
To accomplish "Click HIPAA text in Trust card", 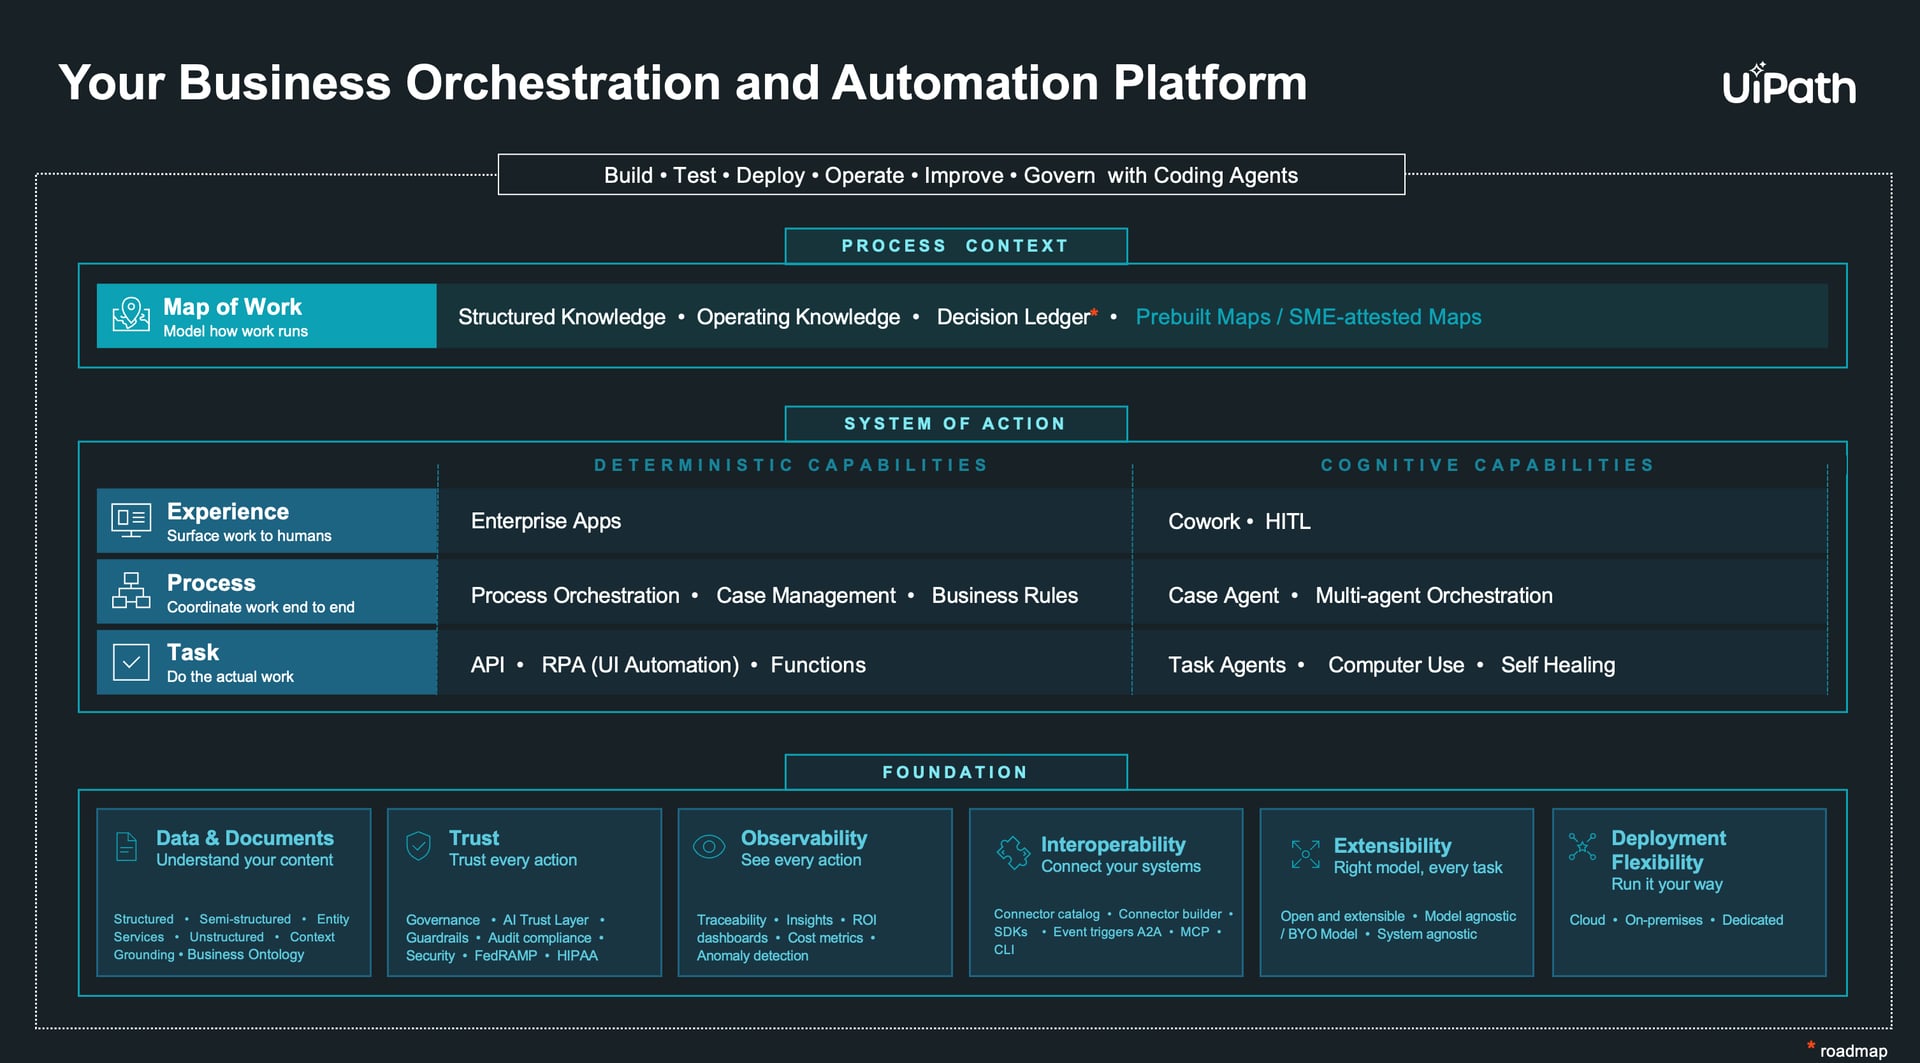I will [x=577, y=956].
